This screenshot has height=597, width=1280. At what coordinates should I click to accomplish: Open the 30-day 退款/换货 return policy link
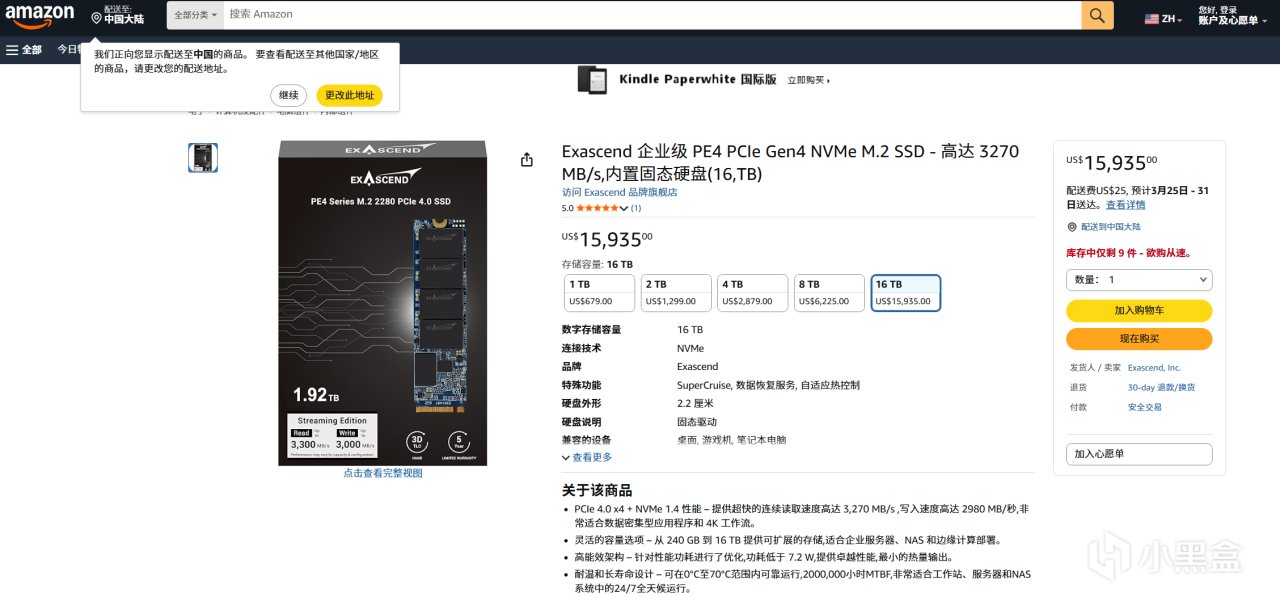[1161, 387]
